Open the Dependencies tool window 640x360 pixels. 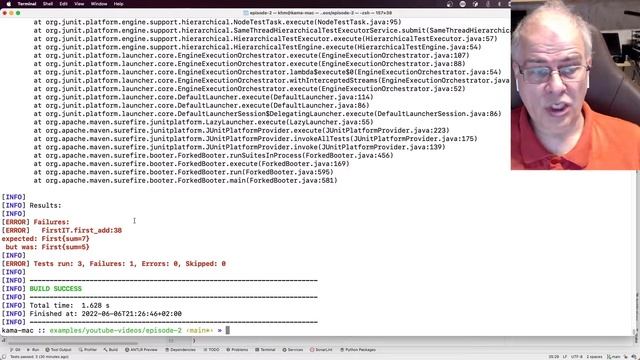point(180,350)
